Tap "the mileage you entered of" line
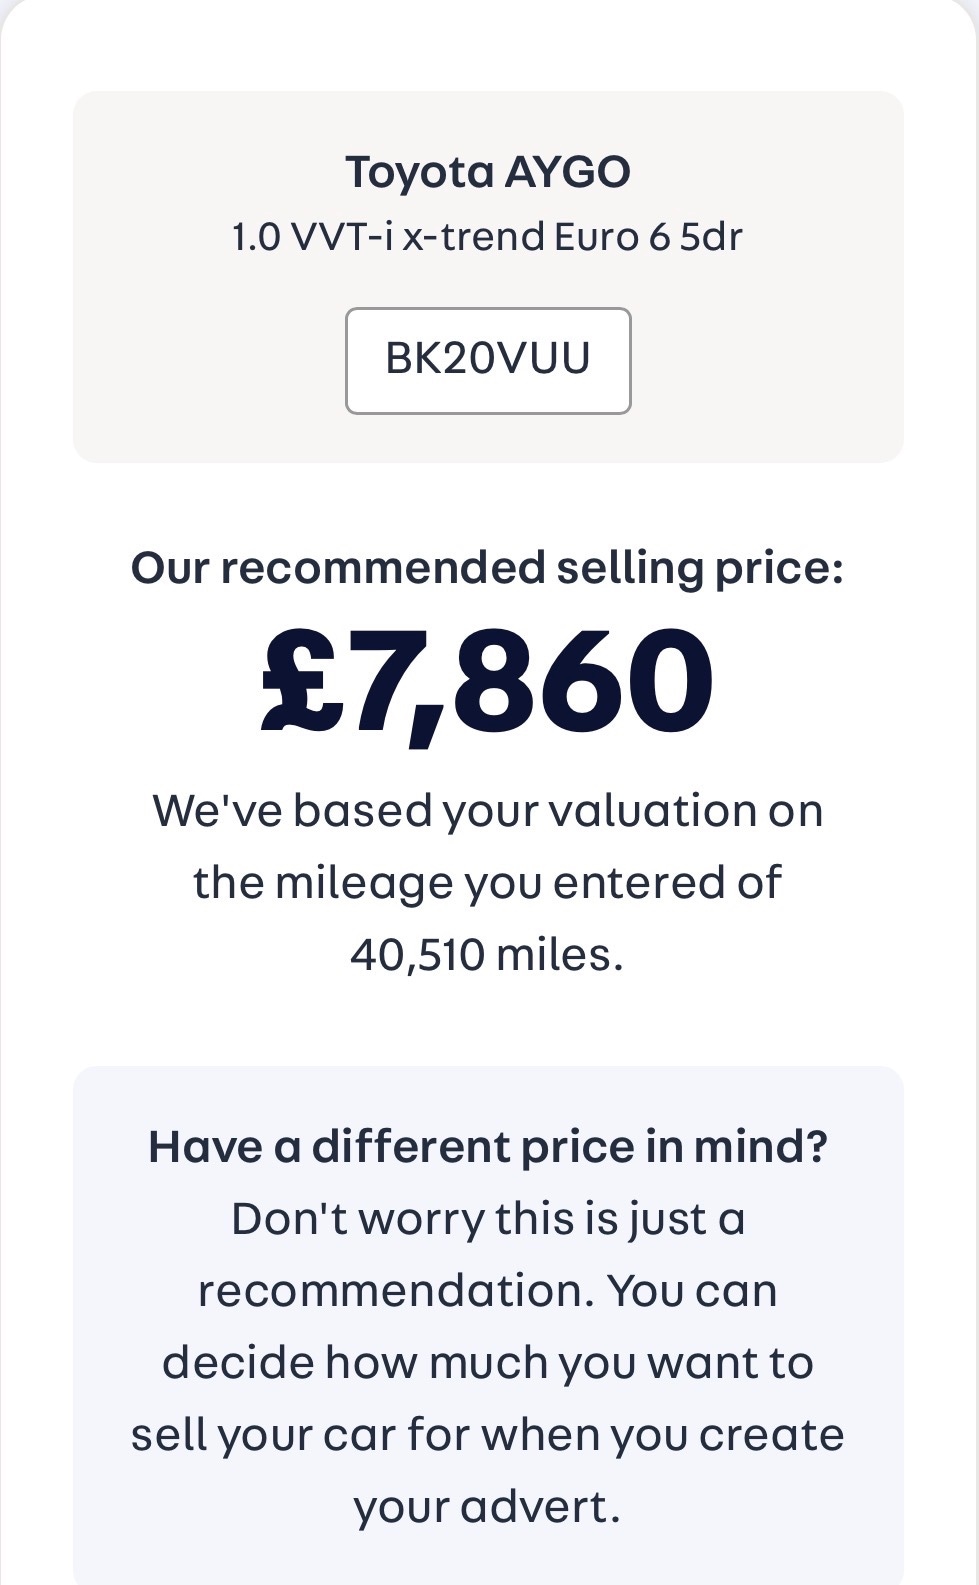 (488, 883)
